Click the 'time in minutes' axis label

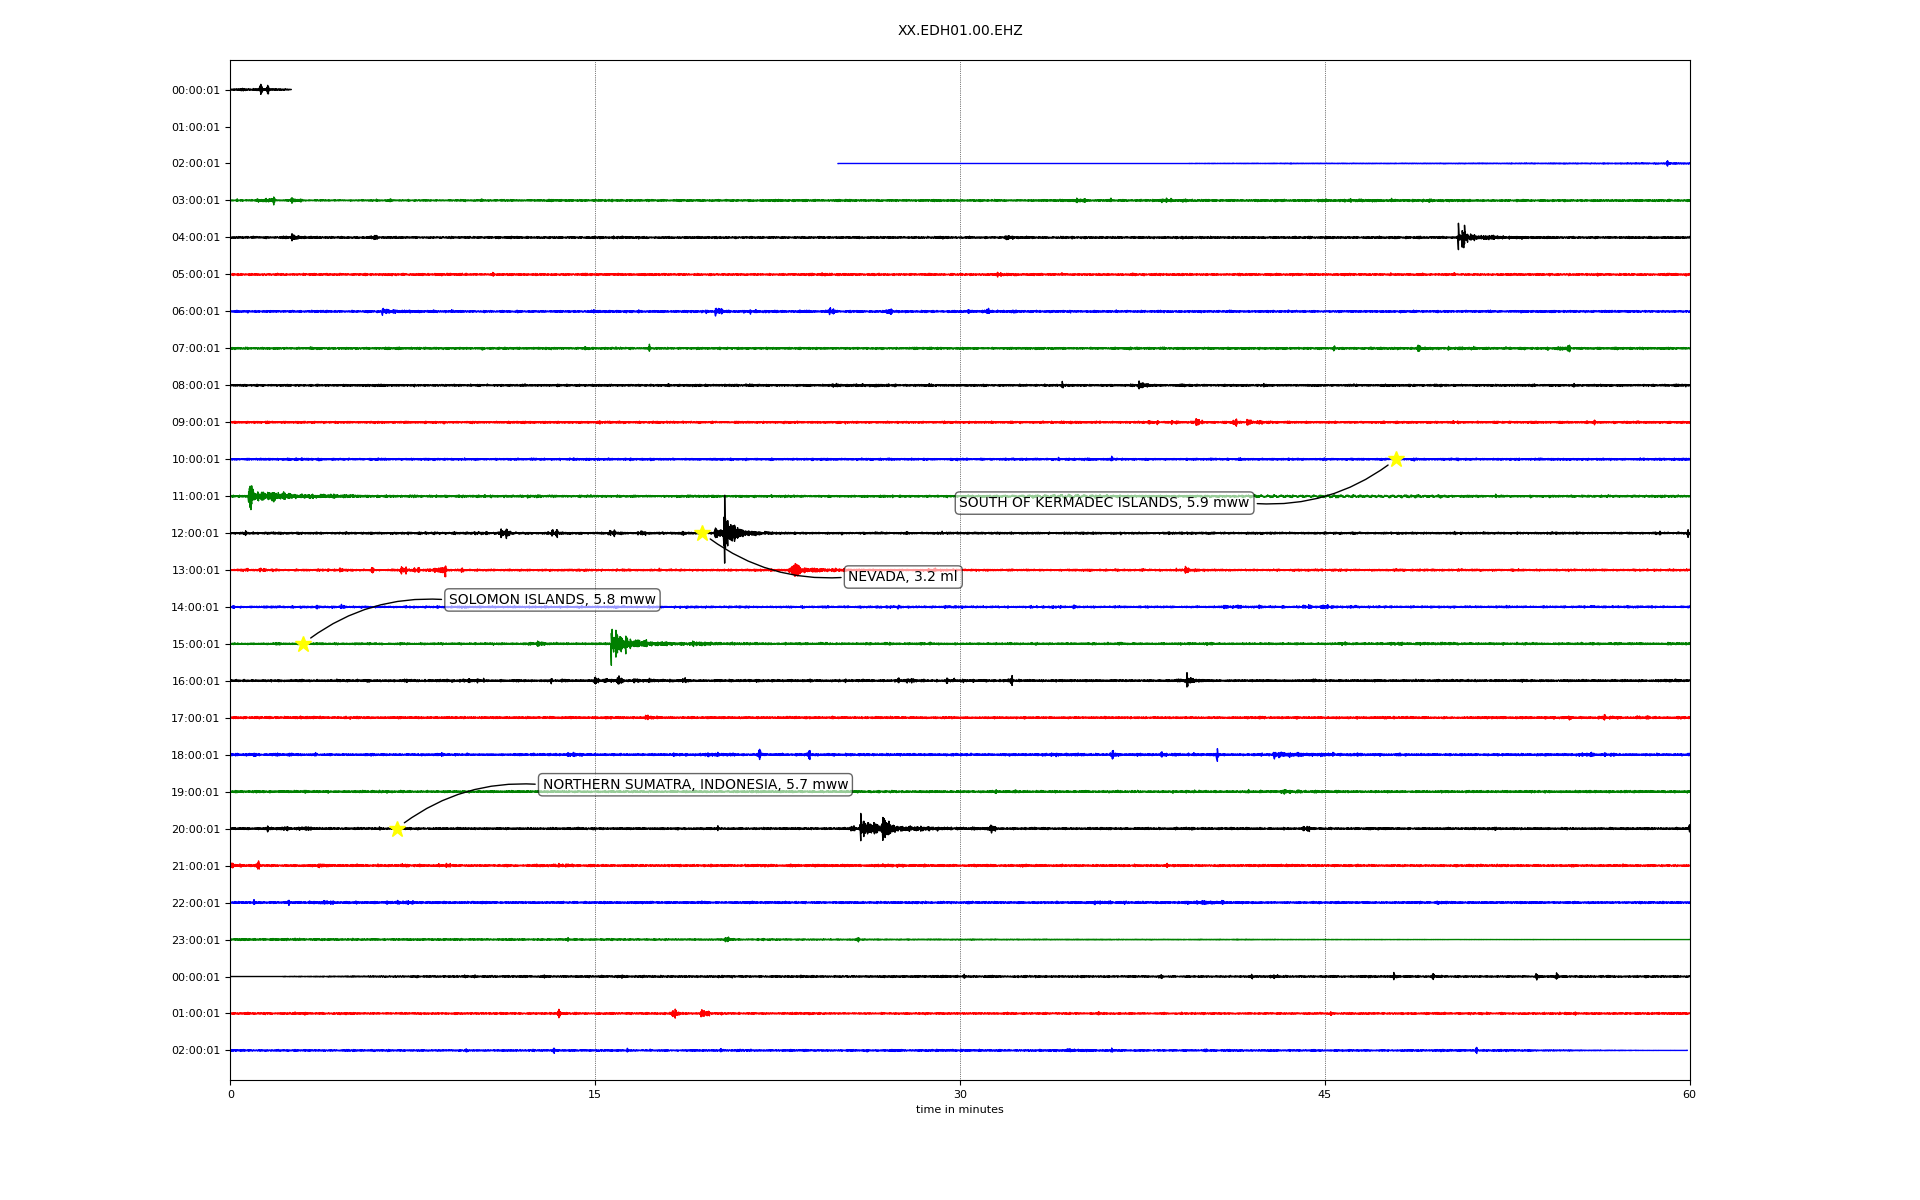click(x=959, y=1110)
